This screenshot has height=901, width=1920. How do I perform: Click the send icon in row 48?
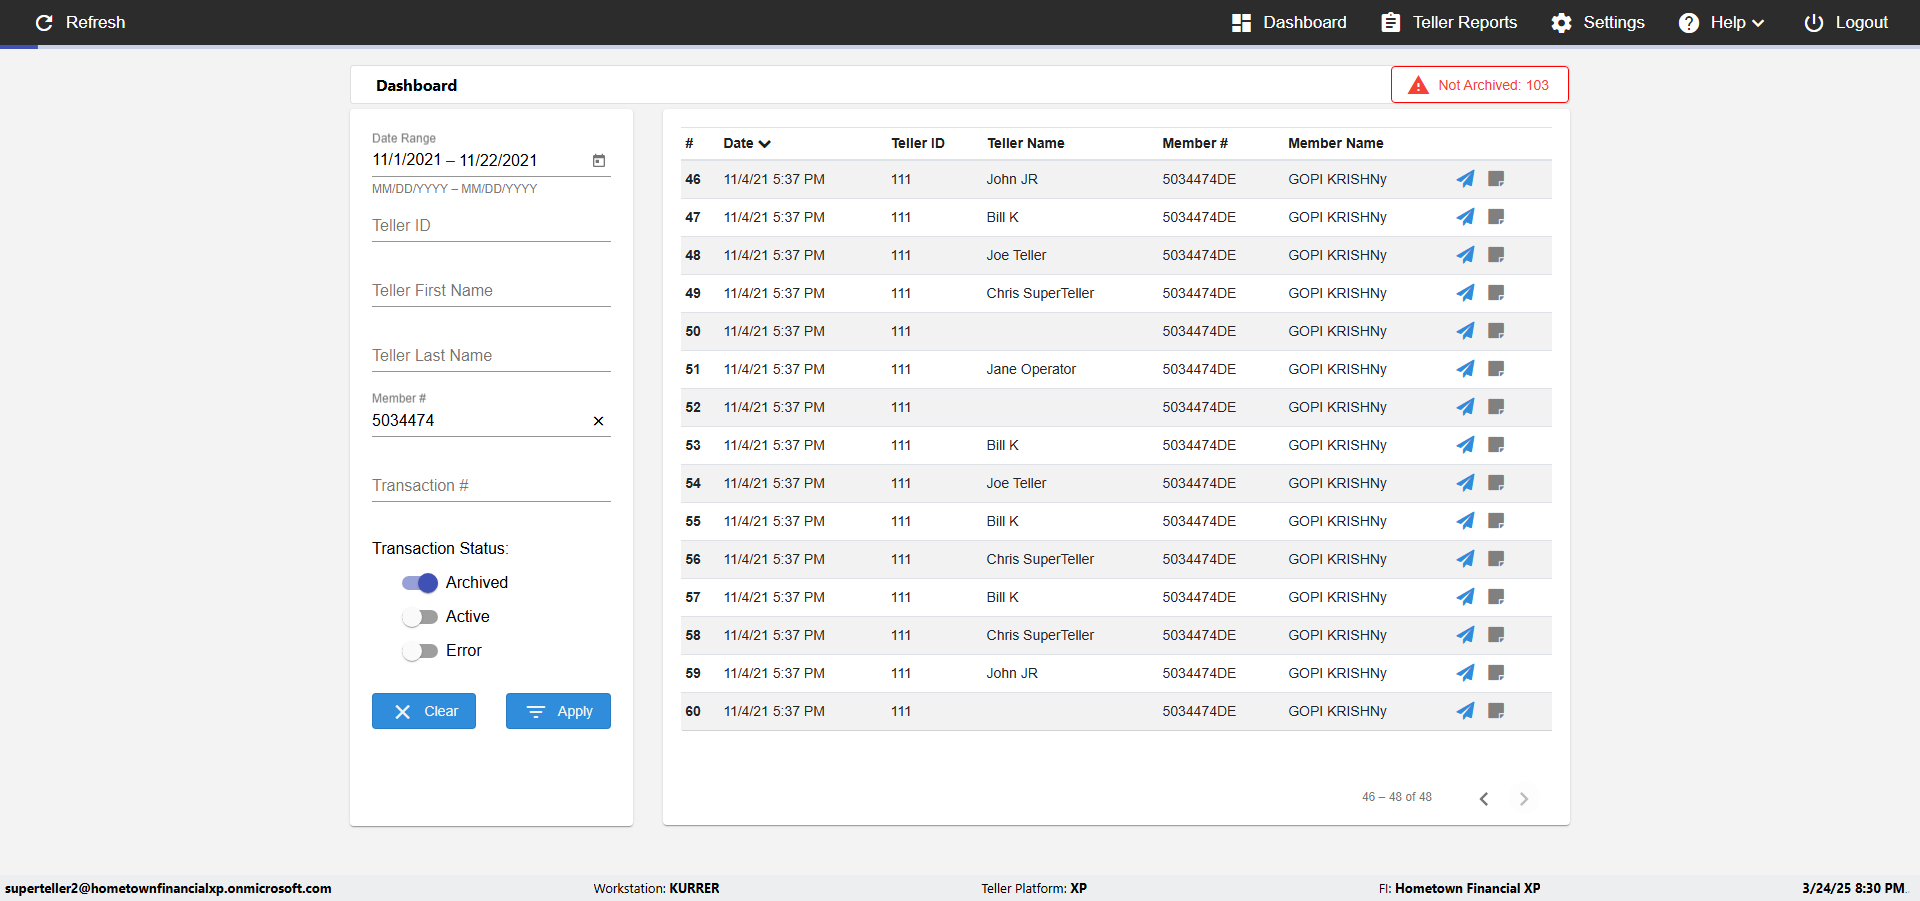(x=1465, y=255)
